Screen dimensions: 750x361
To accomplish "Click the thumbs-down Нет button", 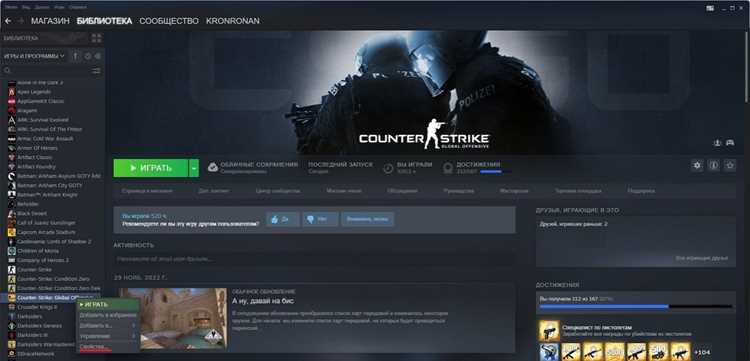I will coord(320,219).
